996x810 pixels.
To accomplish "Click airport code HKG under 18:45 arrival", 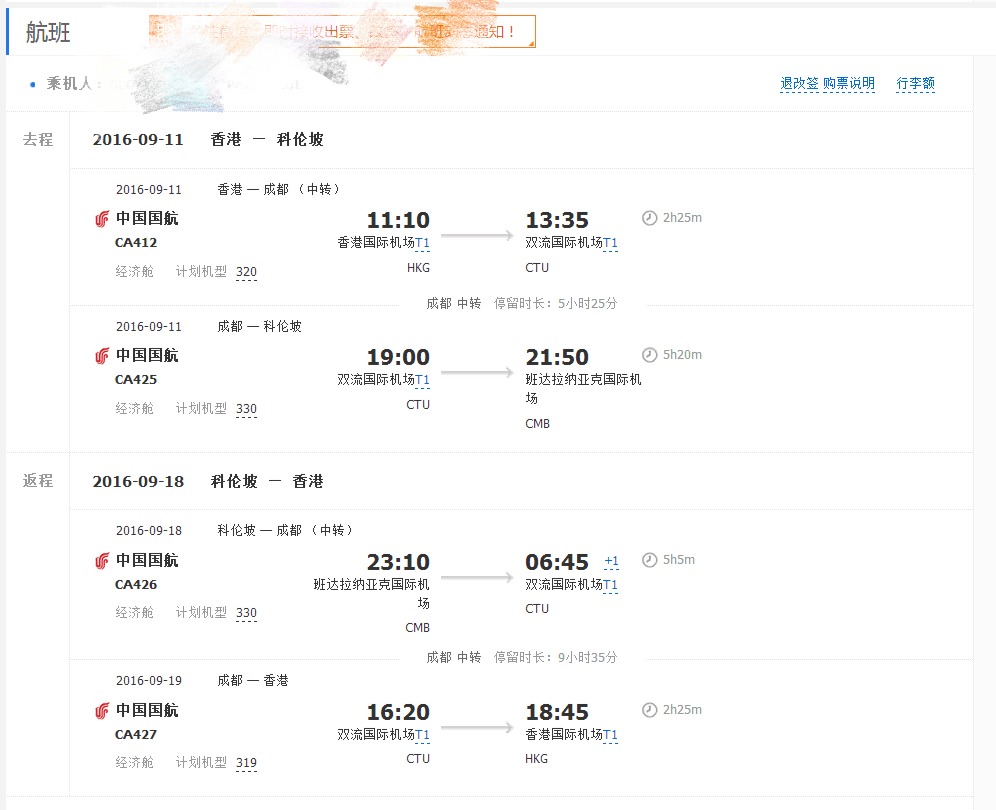I will (537, 759).
